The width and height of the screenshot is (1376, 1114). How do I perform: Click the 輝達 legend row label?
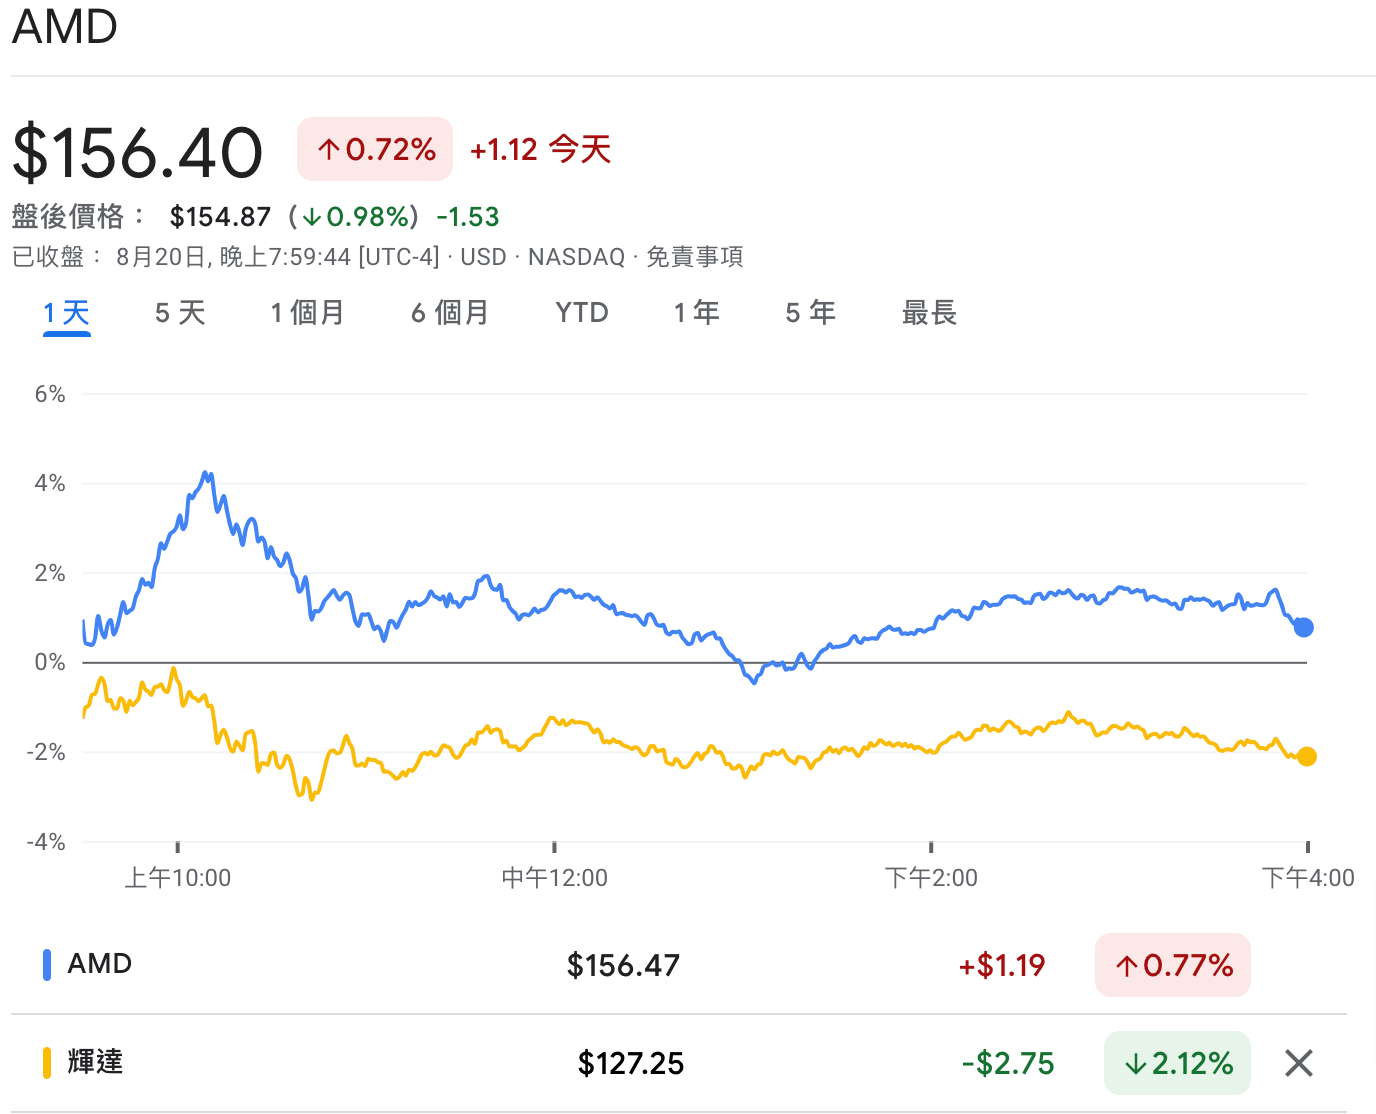point(95,1062)
